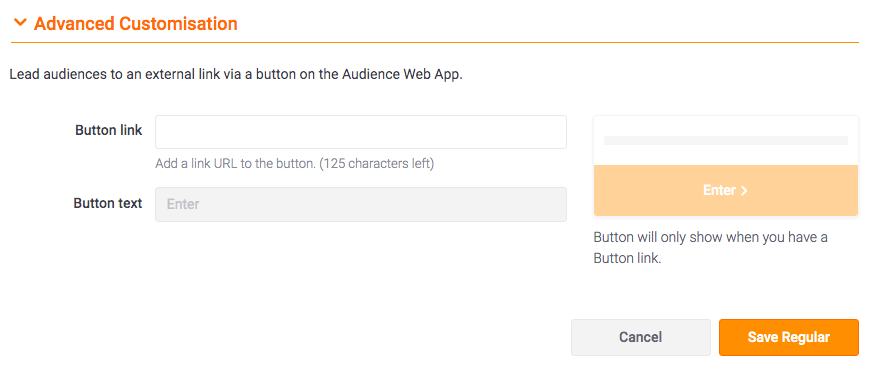Screen dimensions: 896x379
Task: Click 'Button link.' at end of note
Action: pos(627,258)
